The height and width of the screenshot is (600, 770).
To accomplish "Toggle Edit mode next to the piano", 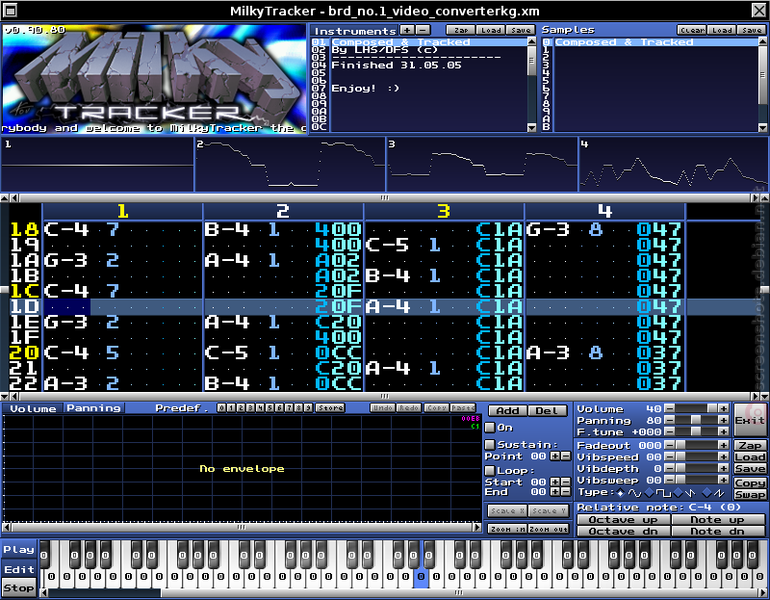I will click(x=19, y=570).
